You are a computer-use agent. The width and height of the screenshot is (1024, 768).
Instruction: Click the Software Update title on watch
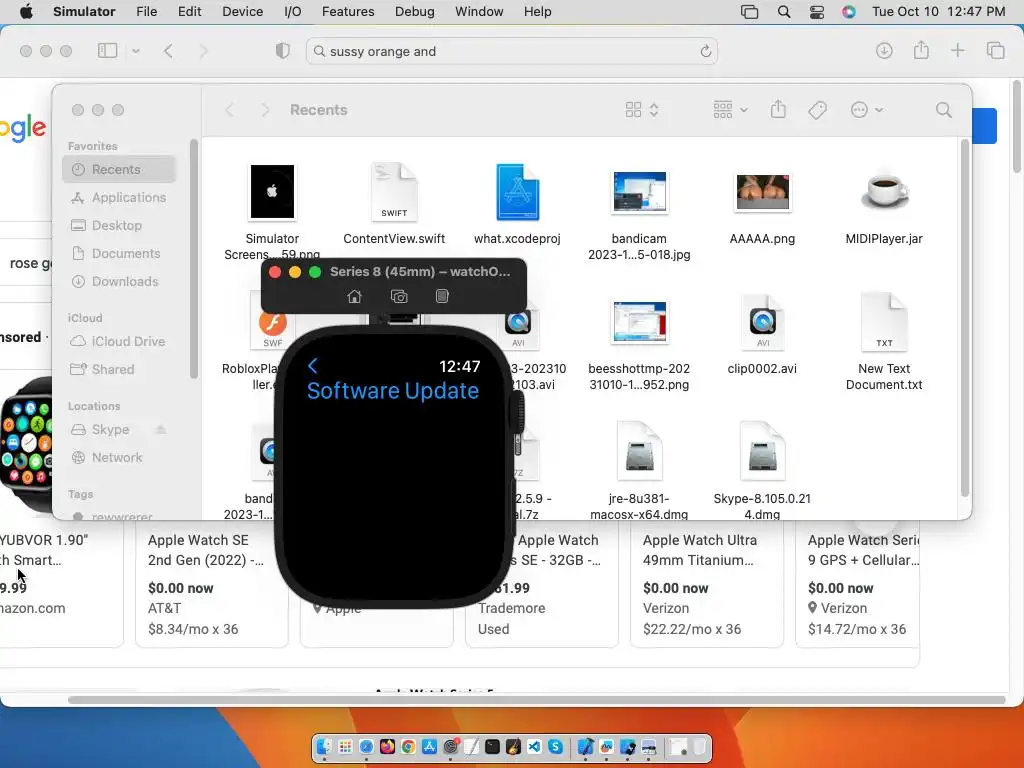[392, 391]
